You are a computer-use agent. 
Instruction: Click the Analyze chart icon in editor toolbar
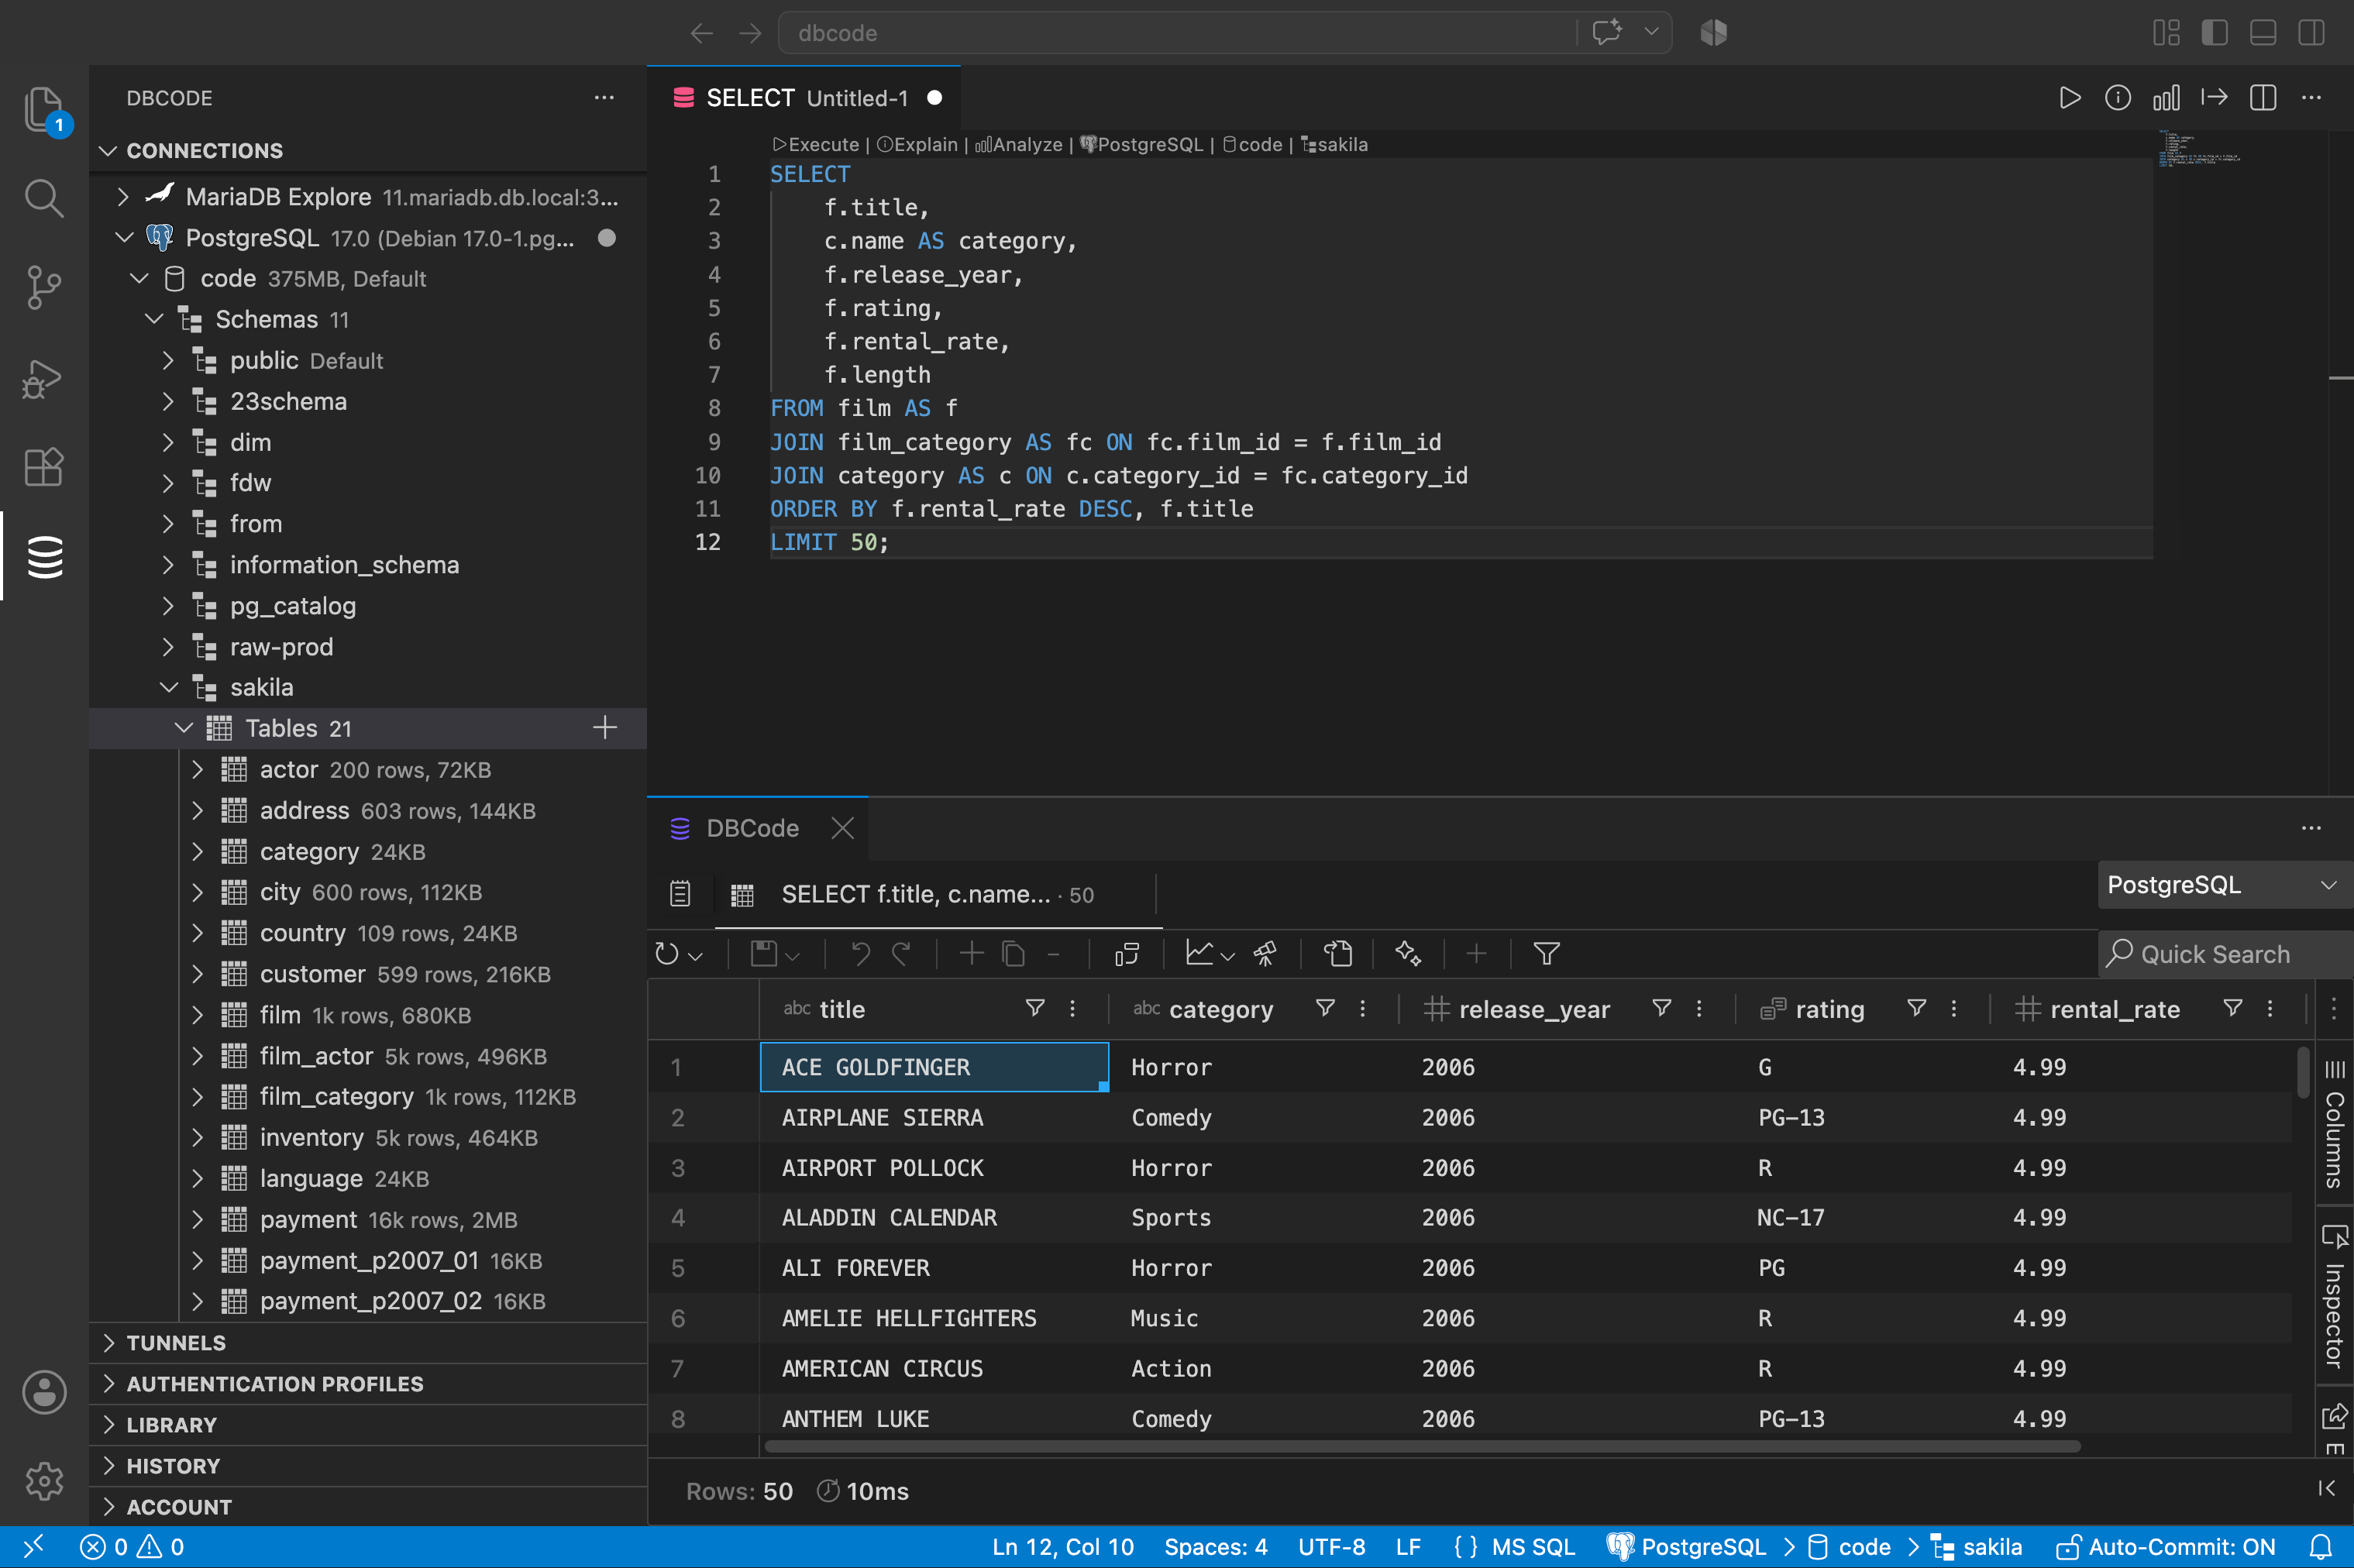[x=2166, y=98]
